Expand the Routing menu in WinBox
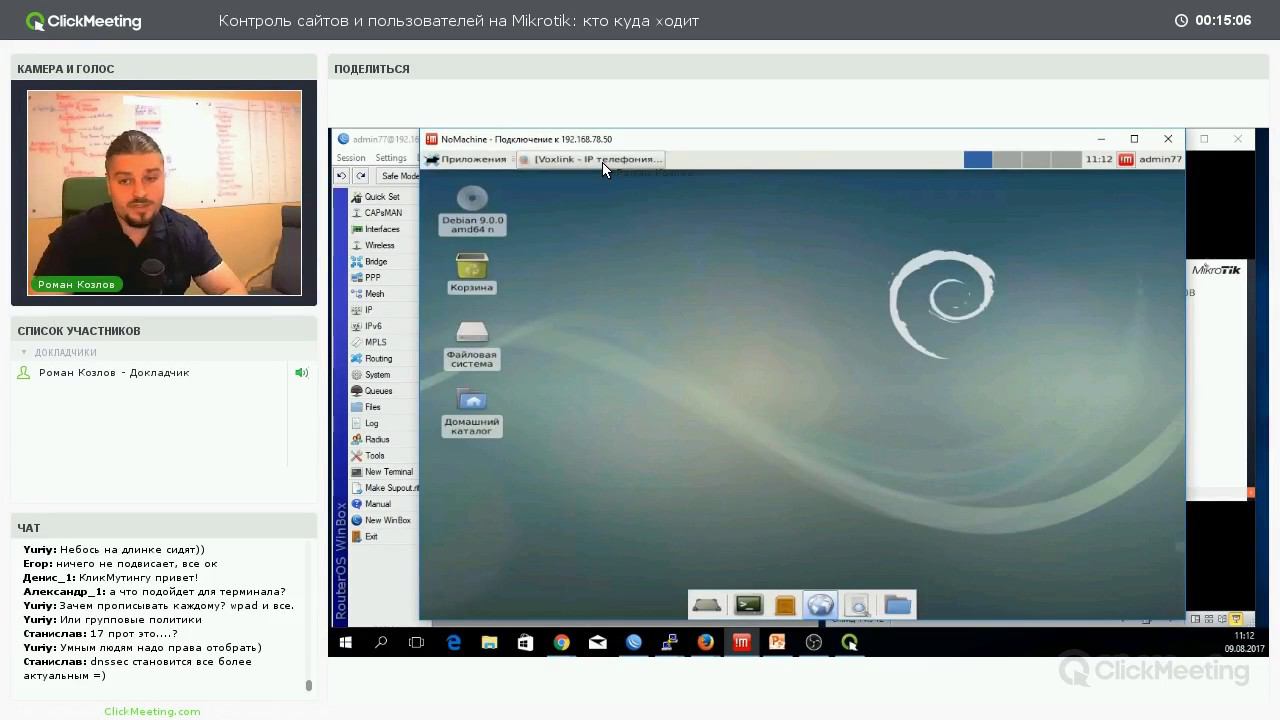Image resolution: width=1280 pixels, height=720 pixels. pyautogui.click(x=378, y=359)
